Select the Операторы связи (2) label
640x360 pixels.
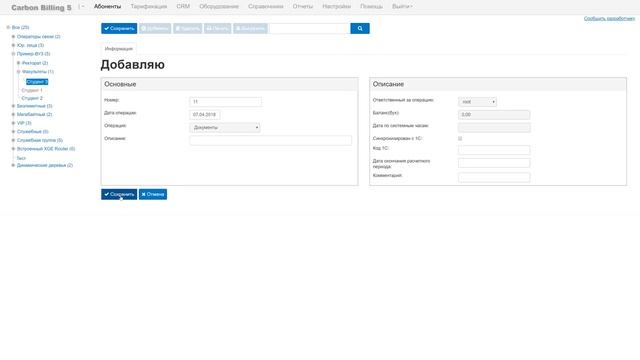(38, 37)
